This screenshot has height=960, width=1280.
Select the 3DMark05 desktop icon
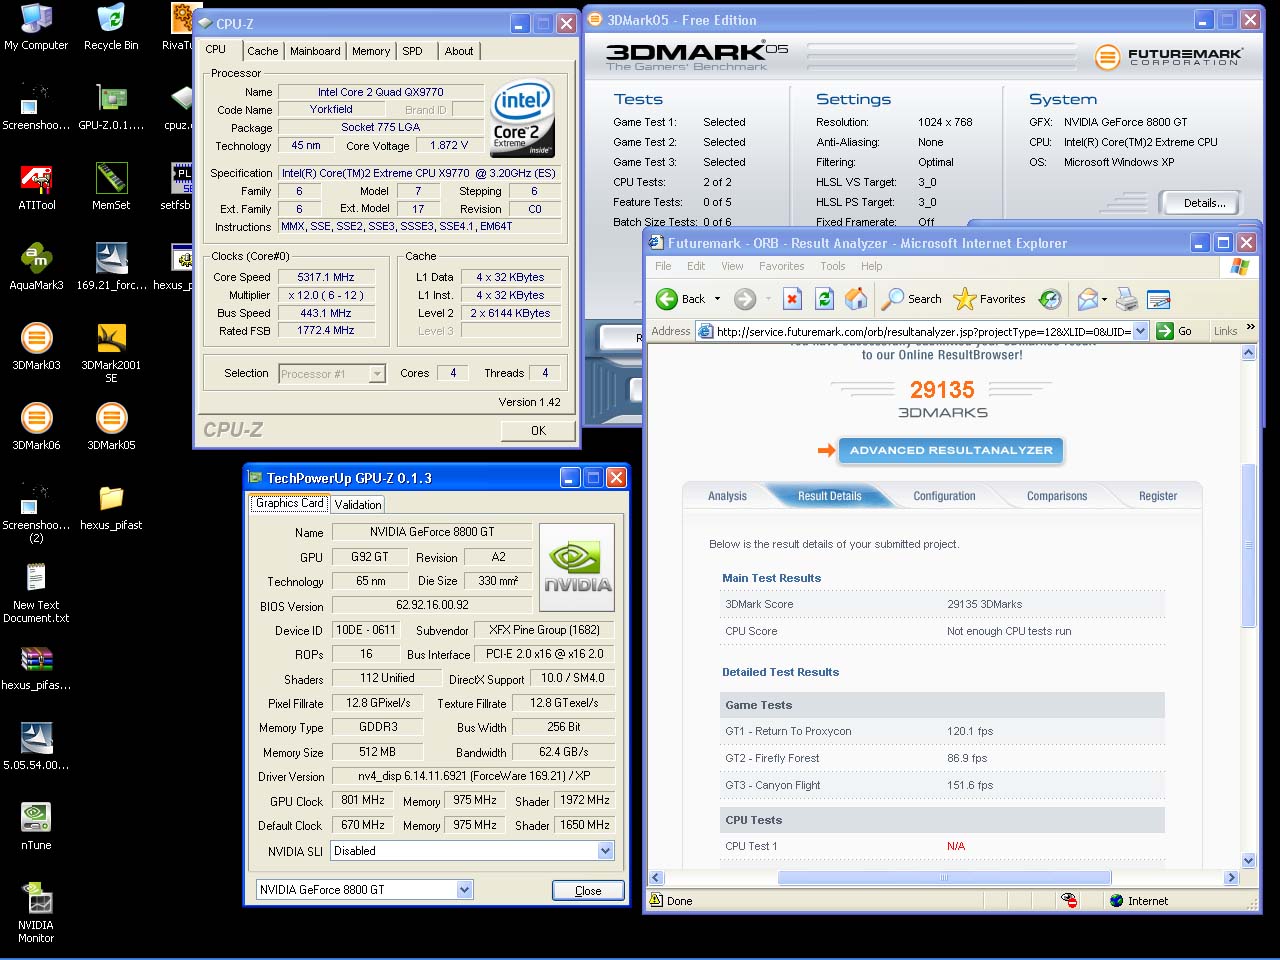tap(111, 427)
